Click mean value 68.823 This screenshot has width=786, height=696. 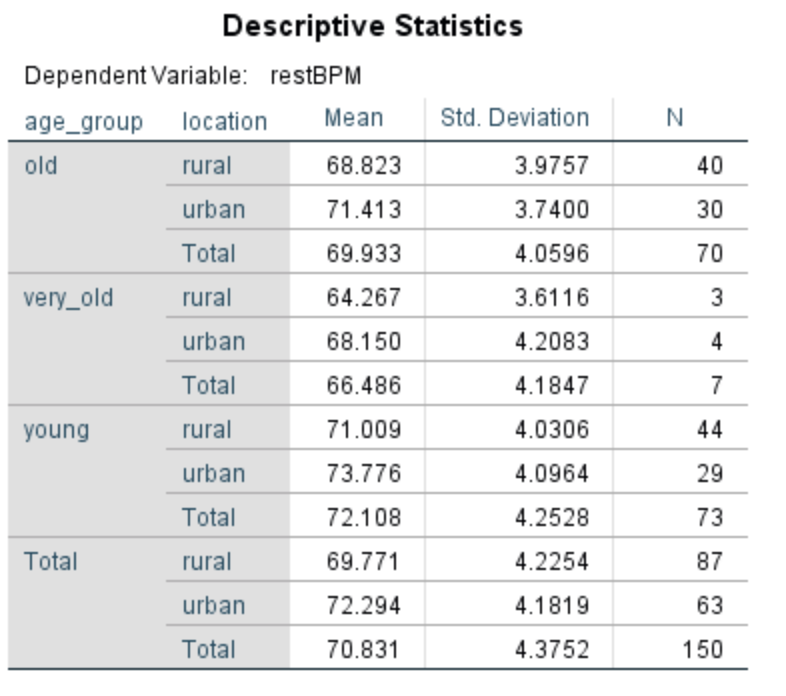pyautogui.click(x=363, y=166)
